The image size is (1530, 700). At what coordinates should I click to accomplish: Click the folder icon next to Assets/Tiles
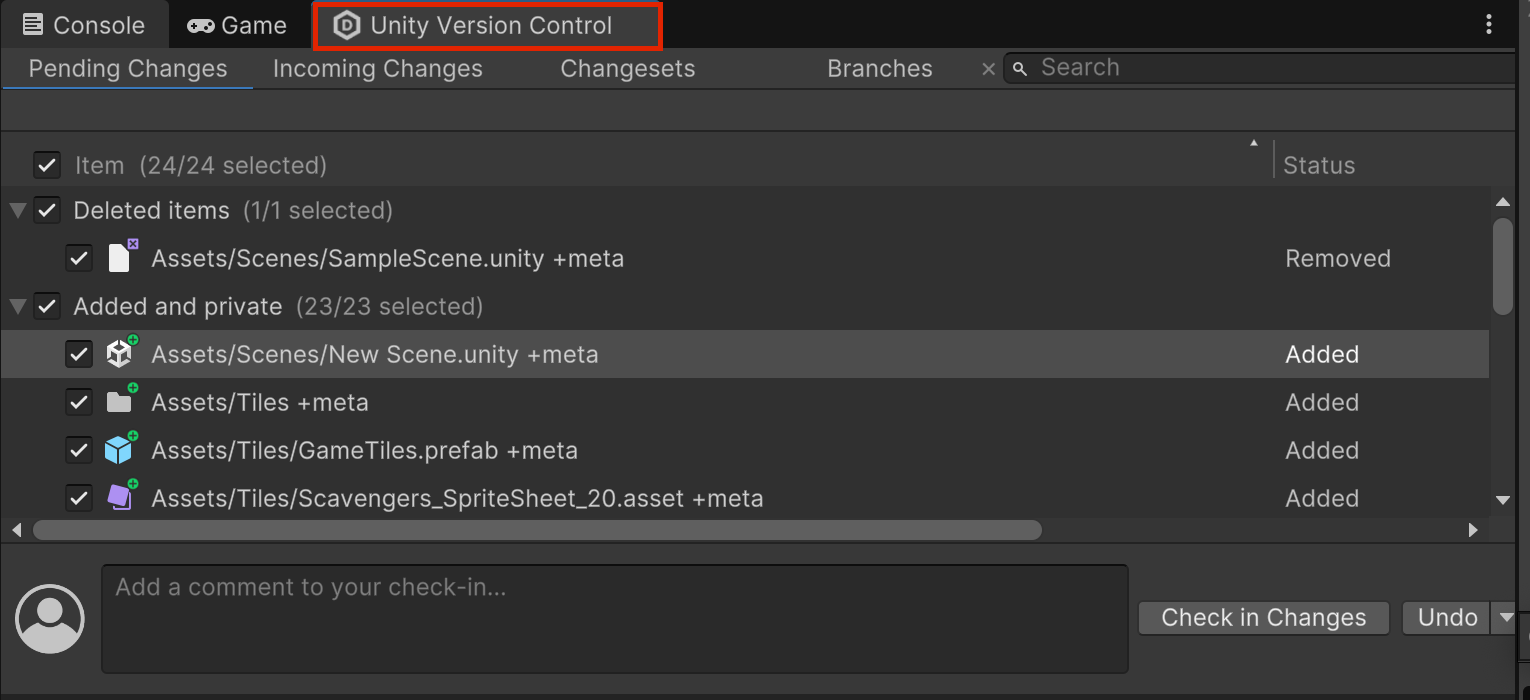(x=120, y=402)
